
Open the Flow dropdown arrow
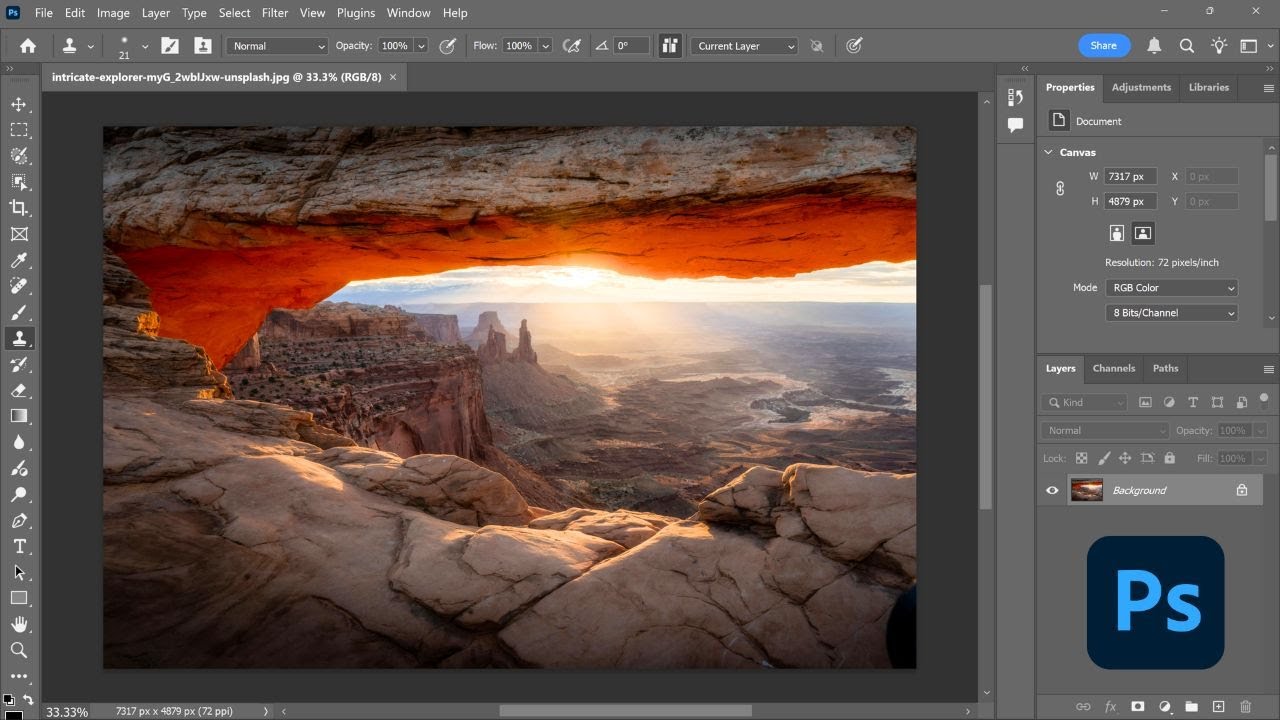point(545,46)
